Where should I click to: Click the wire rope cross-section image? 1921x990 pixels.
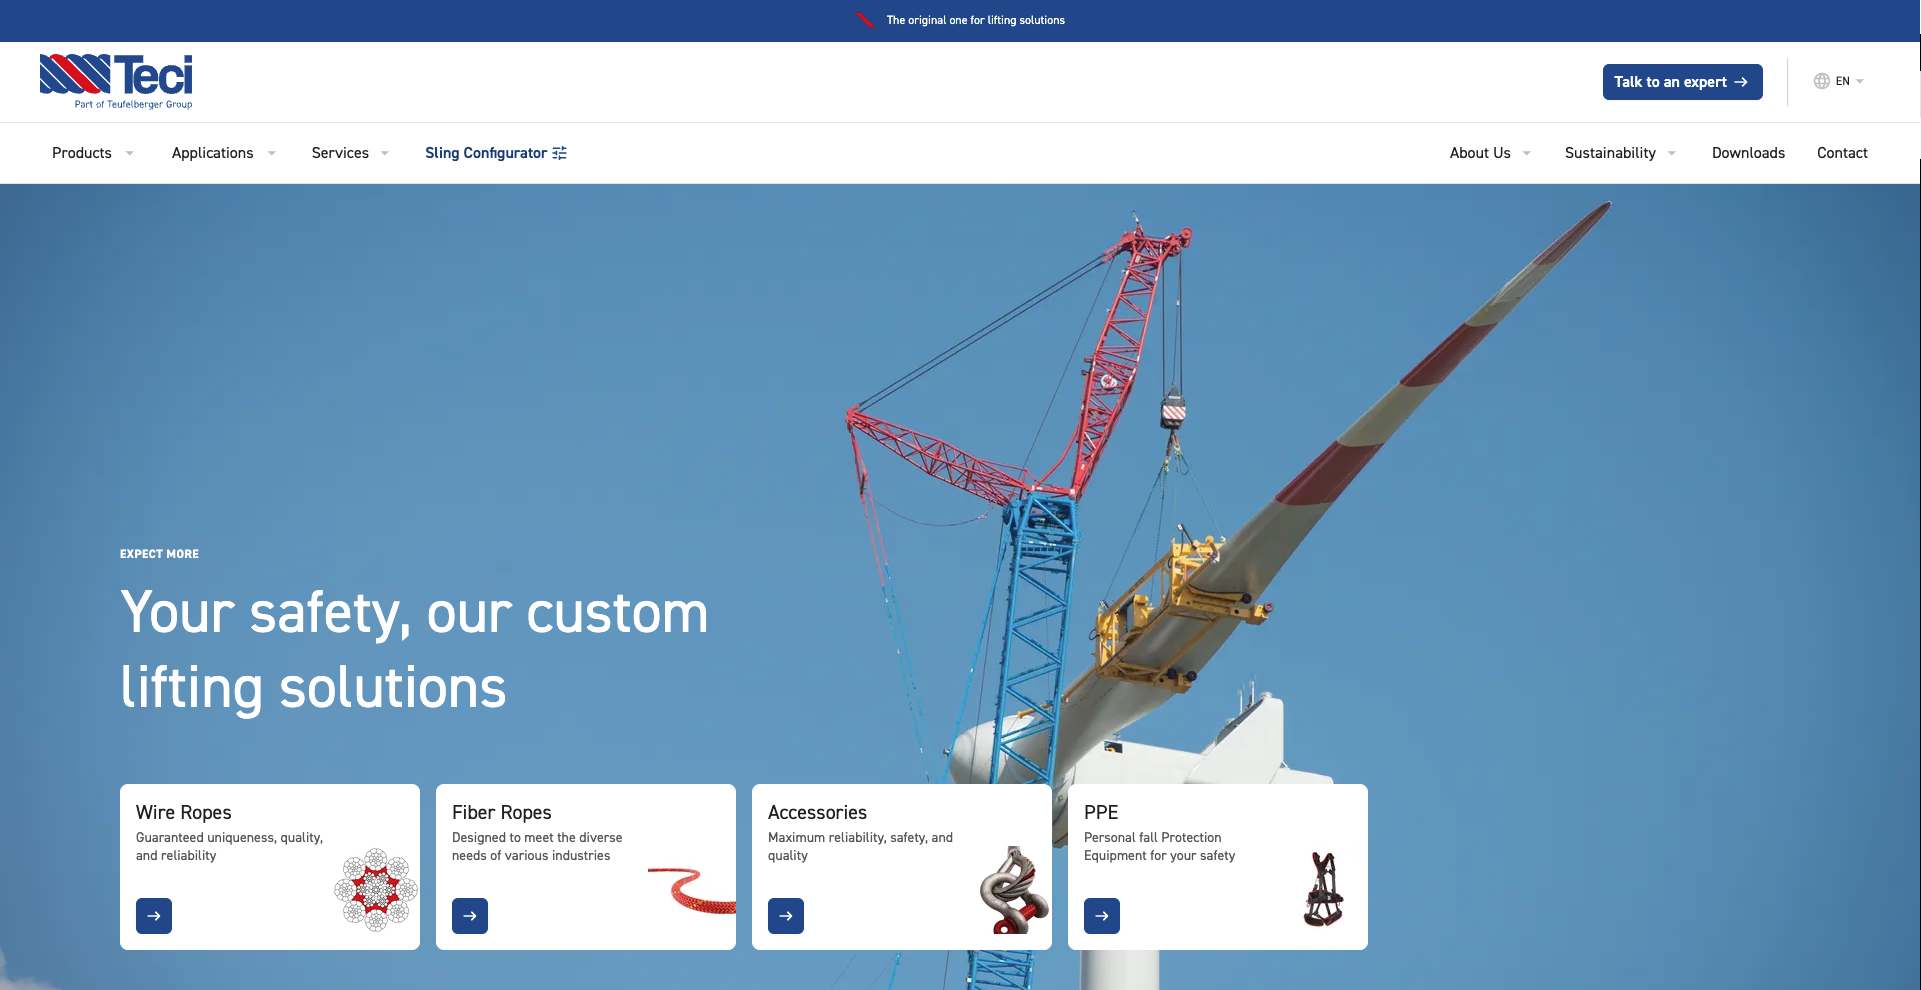pos(376,890)
